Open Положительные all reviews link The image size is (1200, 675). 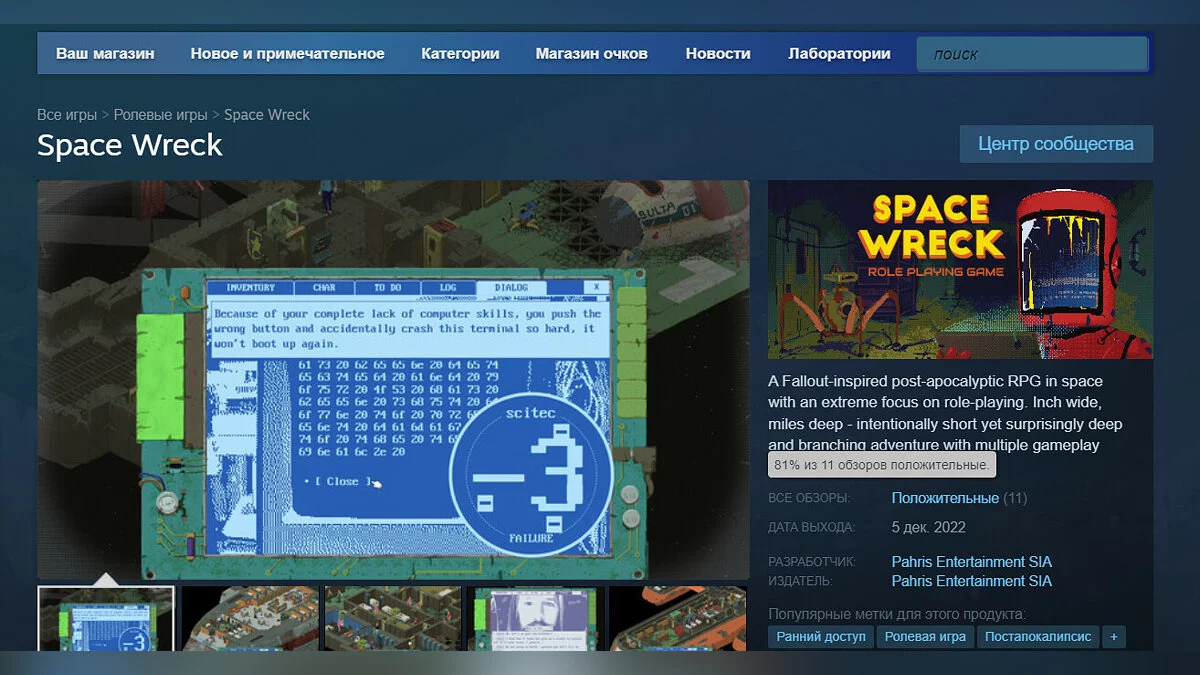pyautogui.click(x=945, y=498)
